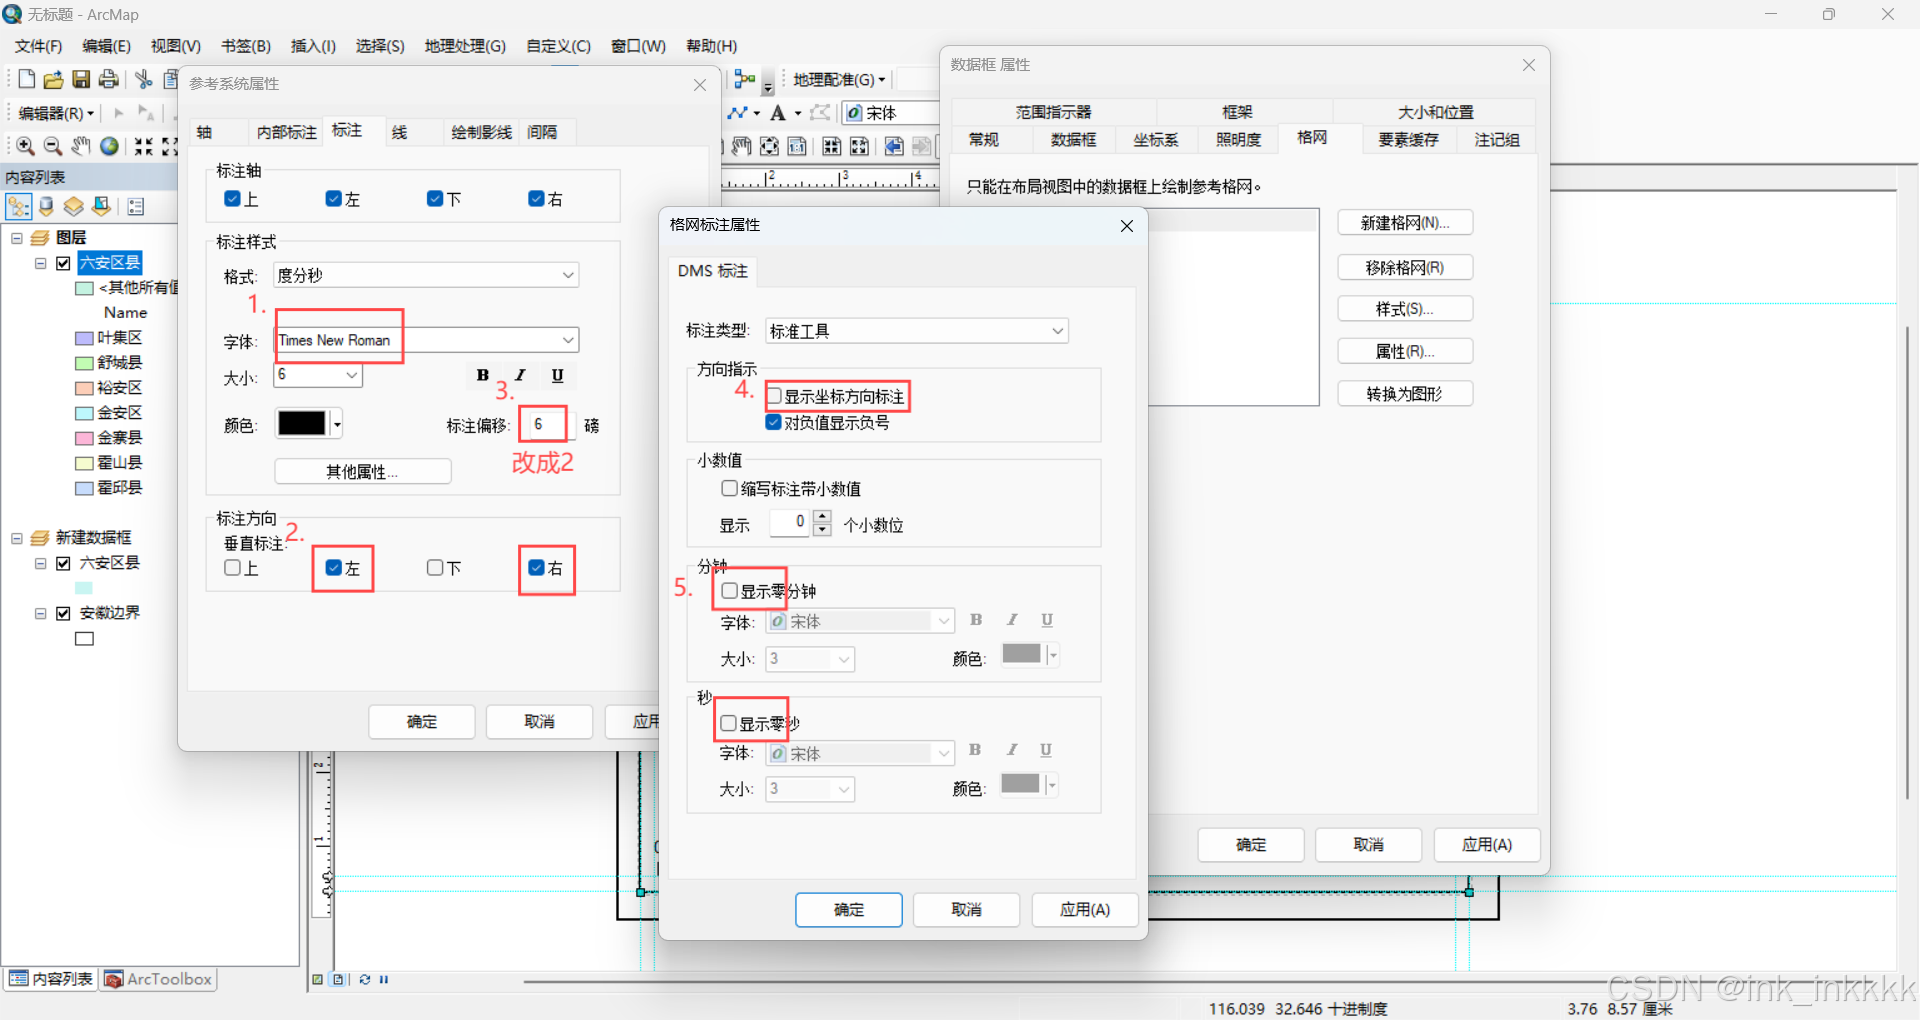List by selection in contents panel

click(x=102, y=206)
